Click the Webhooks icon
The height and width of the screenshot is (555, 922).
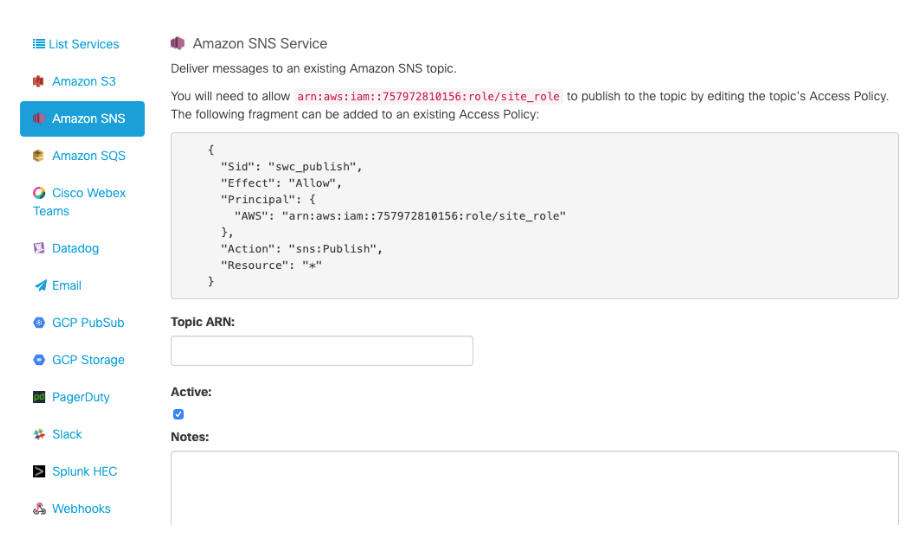coord(39,509)
